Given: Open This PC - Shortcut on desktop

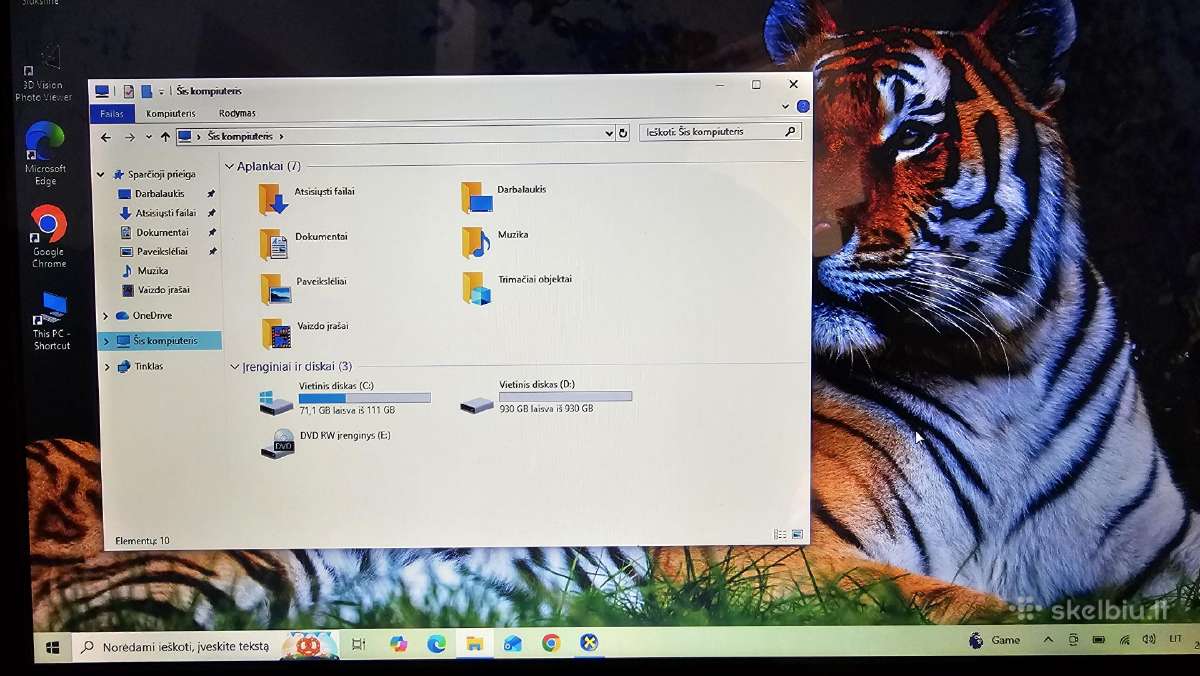Looking at the screenshot, I should pos(52,321).
